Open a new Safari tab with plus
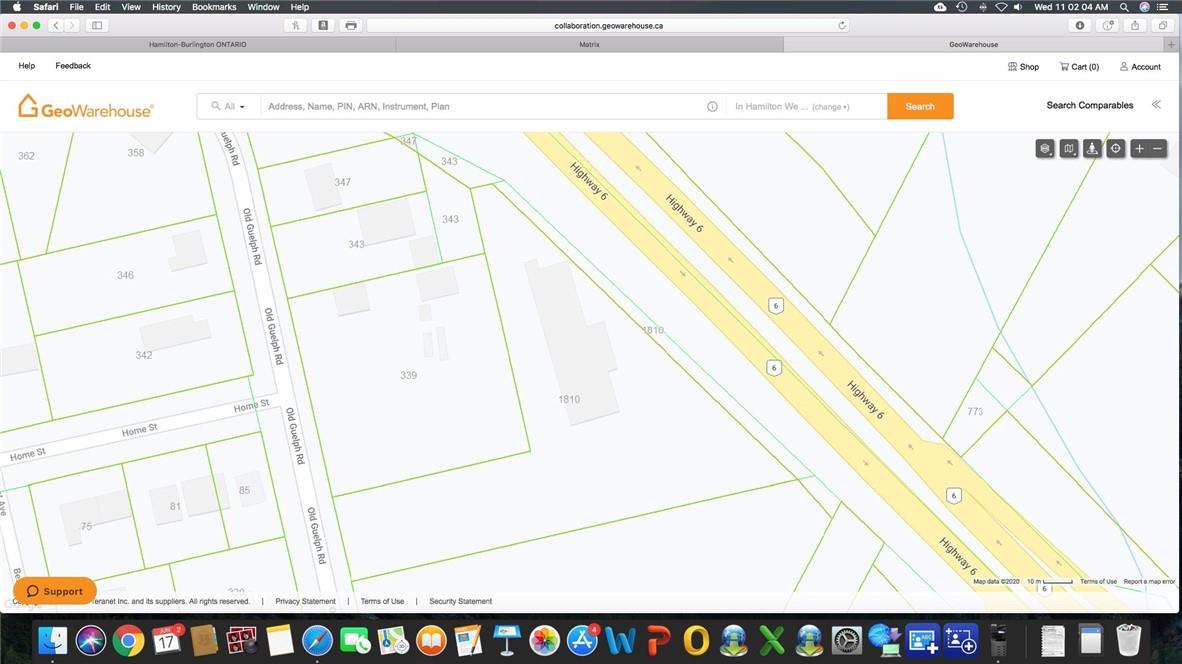The width and height of the screenshot is (1182, 664). pos(1171,44)
